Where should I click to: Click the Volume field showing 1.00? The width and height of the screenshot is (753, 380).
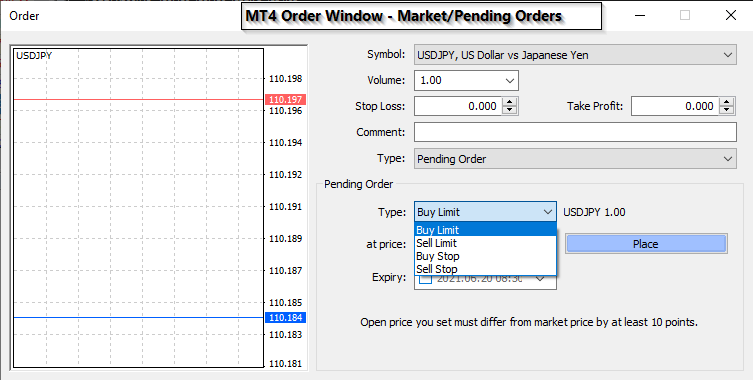pos(466,81)
